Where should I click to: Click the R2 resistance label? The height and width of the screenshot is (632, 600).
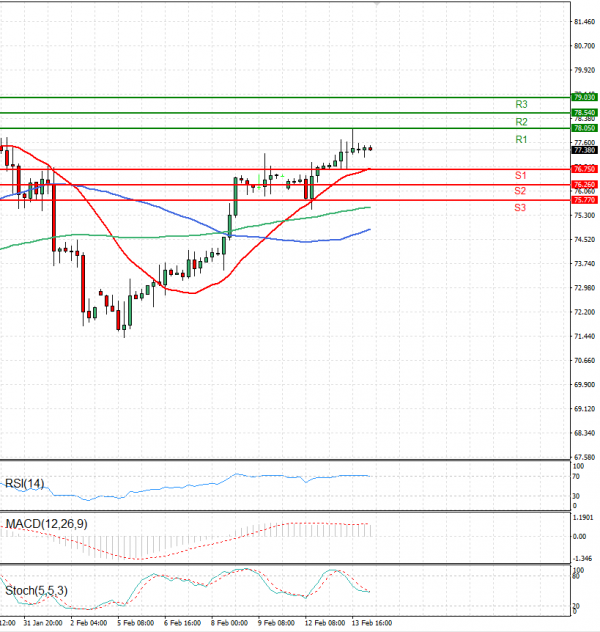tap(521, 122)
